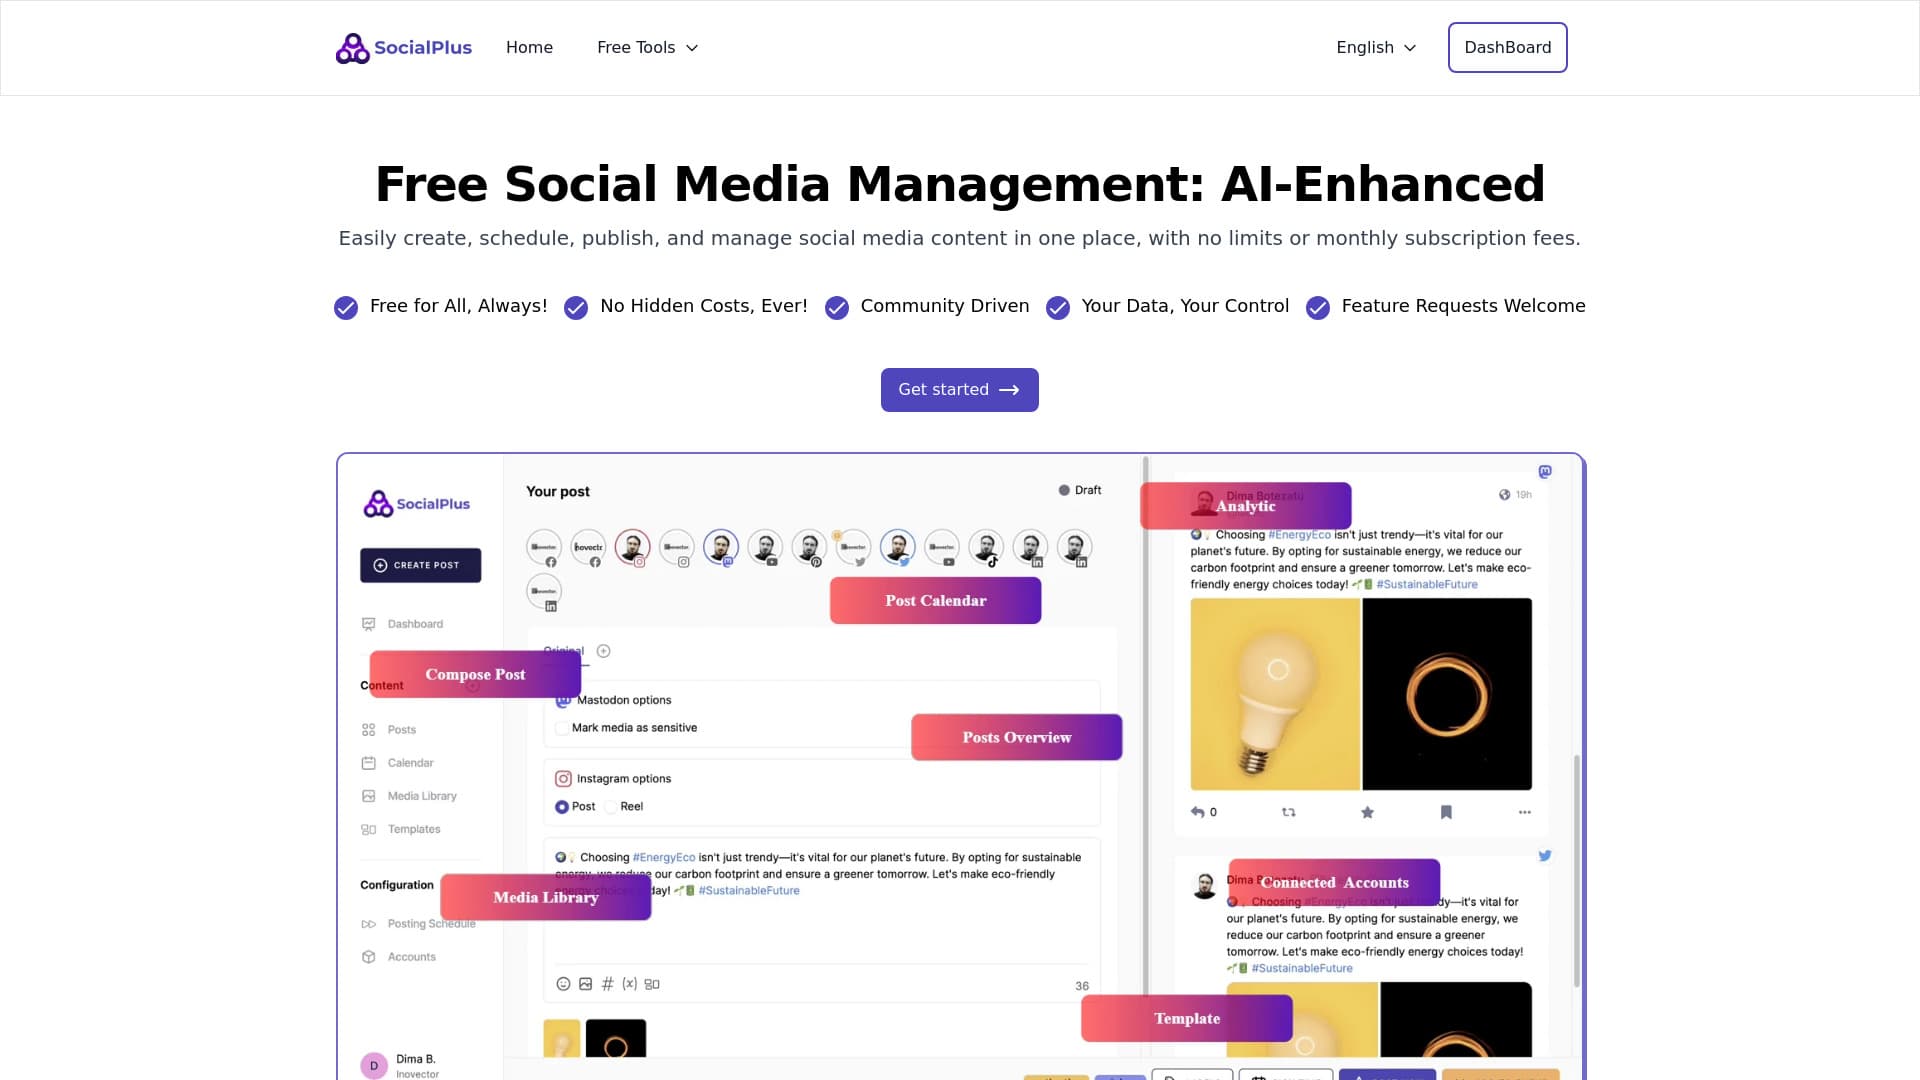
Task: Add a post version with the plus icon
Action: pos(604,651)
